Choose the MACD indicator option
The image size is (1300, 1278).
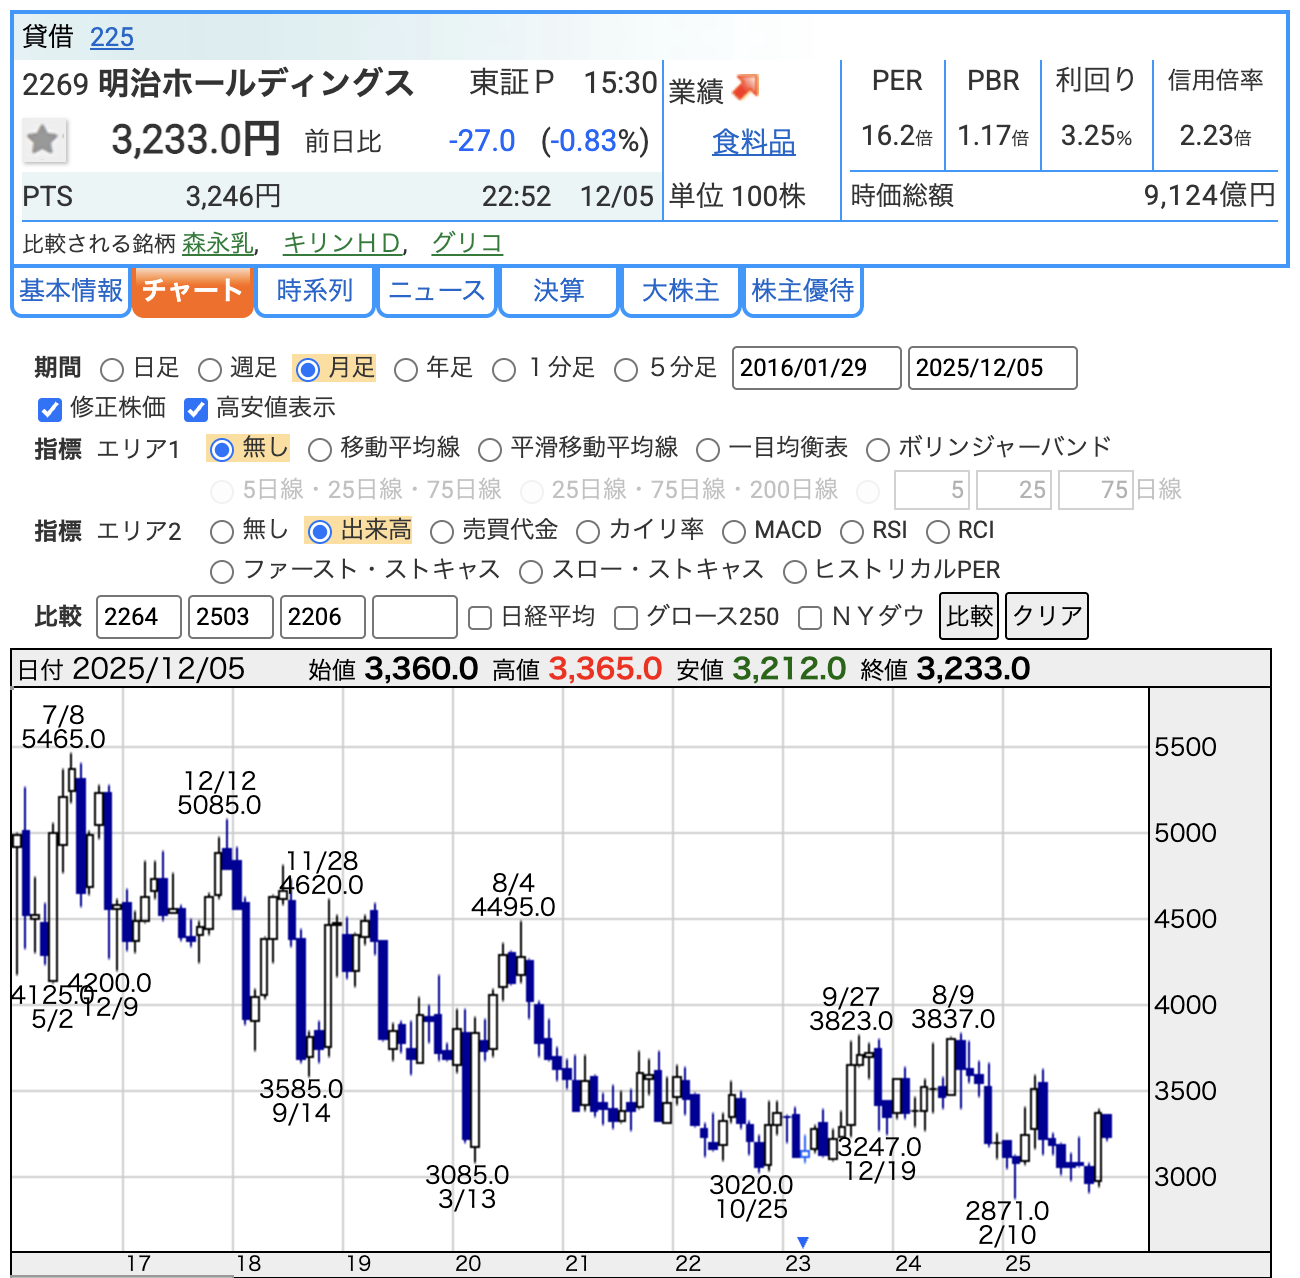pyautogui.click(x=734, y=532)
